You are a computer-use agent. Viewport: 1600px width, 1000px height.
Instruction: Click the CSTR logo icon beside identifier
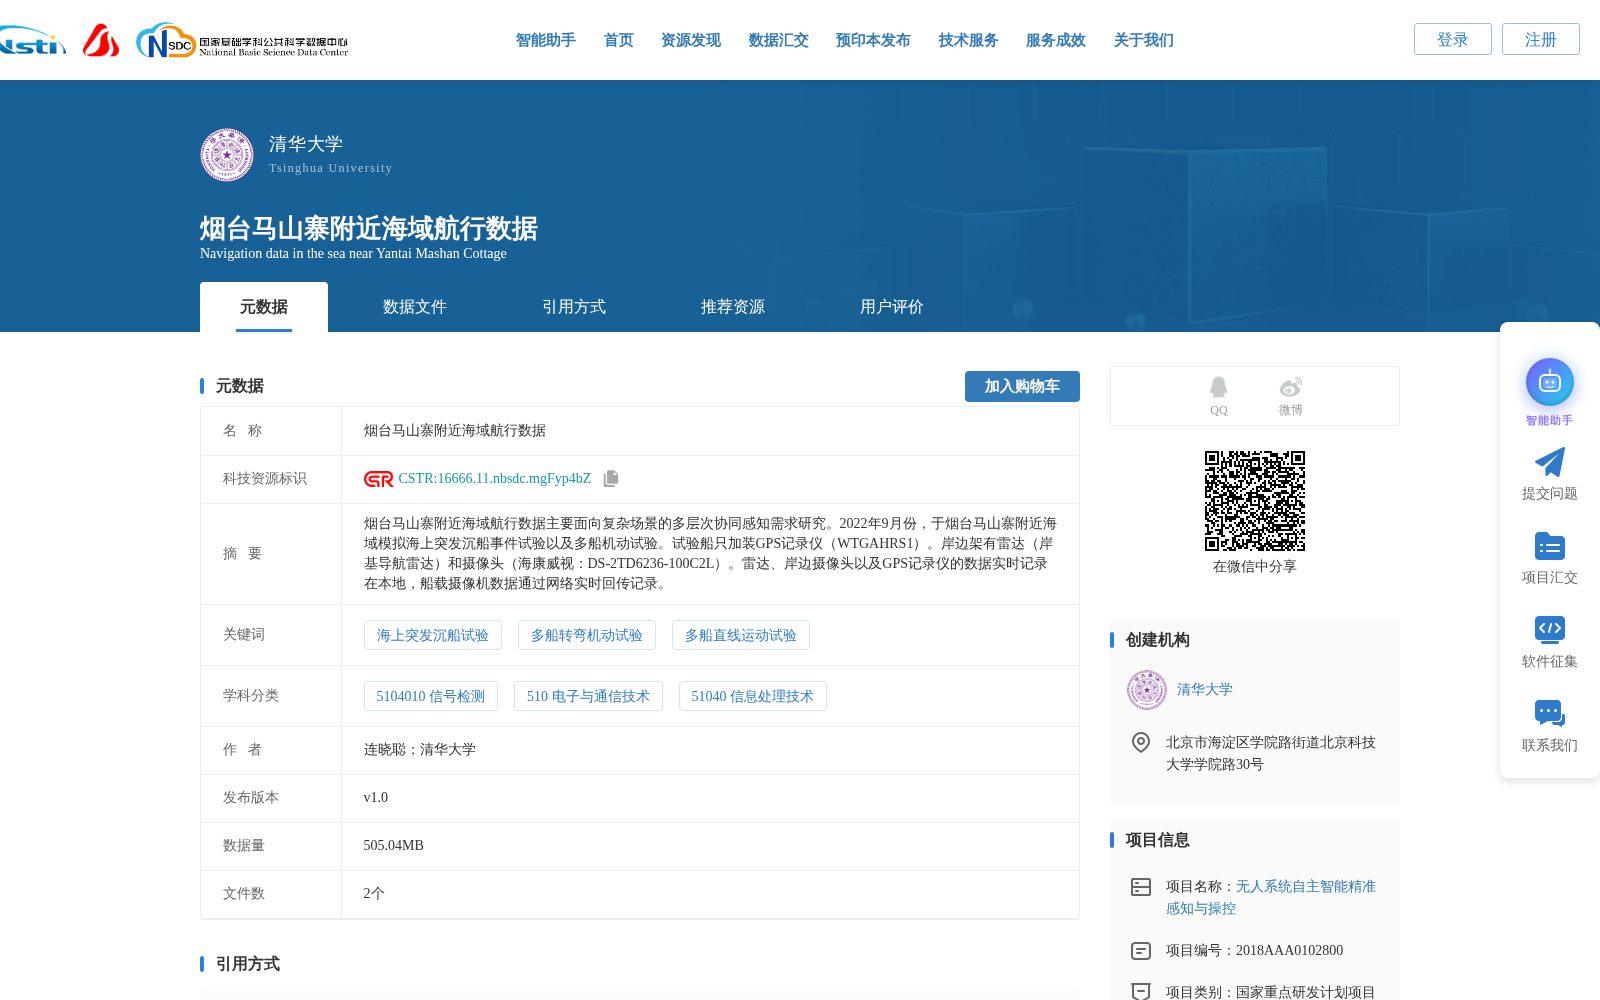[378, 479]
